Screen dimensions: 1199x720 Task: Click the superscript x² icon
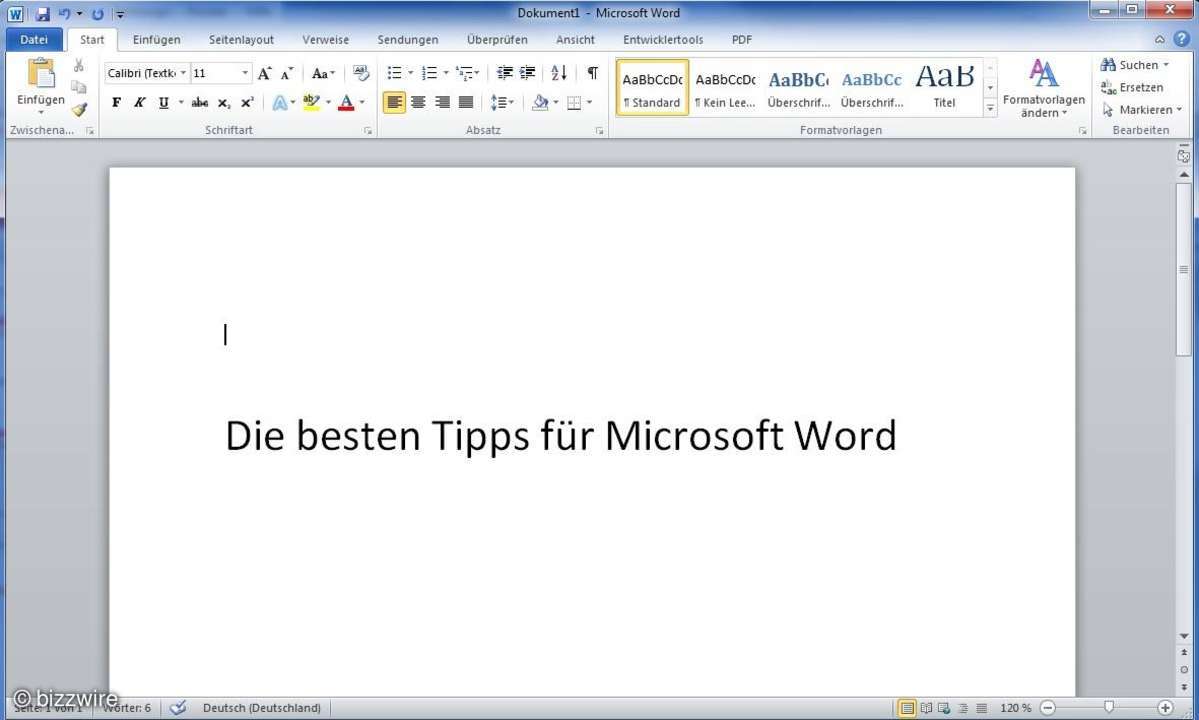click(x=247, y=102)
